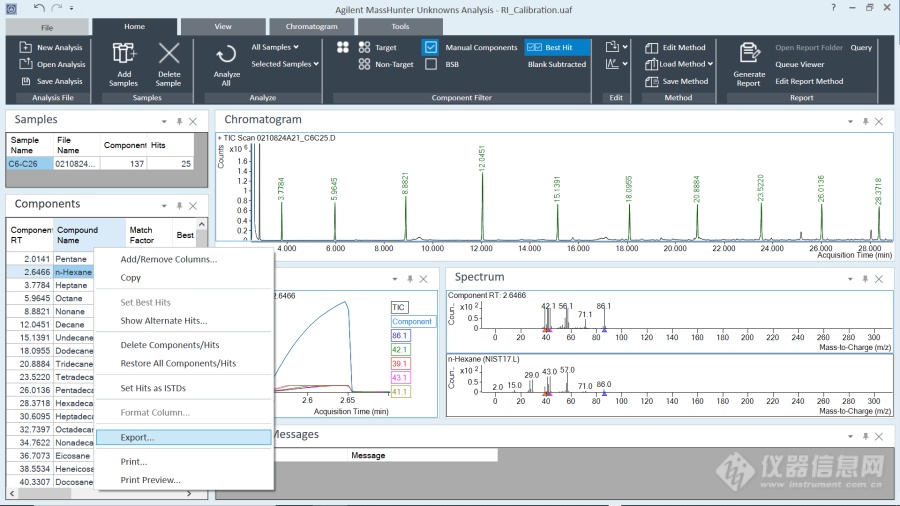Click the Add Samples icon
This screenshot has width=900, height=506.
[123, 53]
